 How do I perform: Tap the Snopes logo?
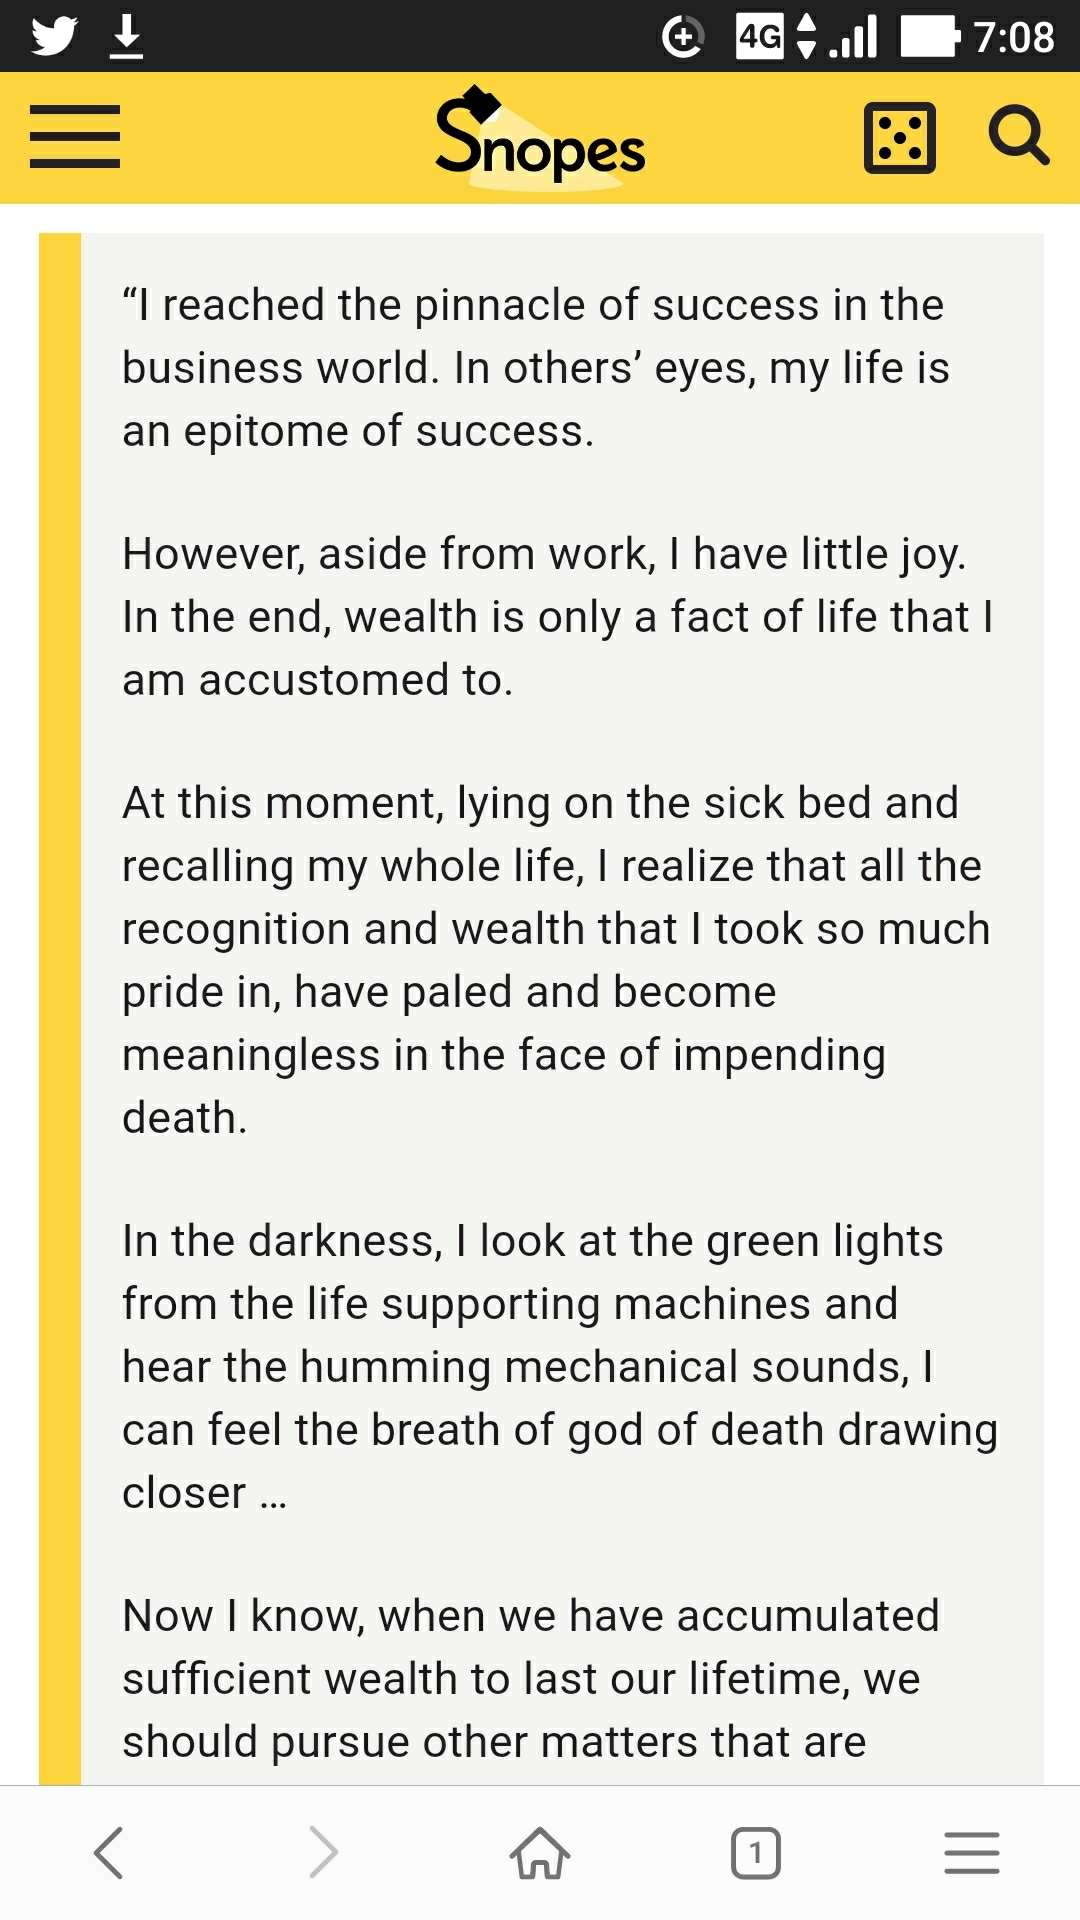coord(540,137)
